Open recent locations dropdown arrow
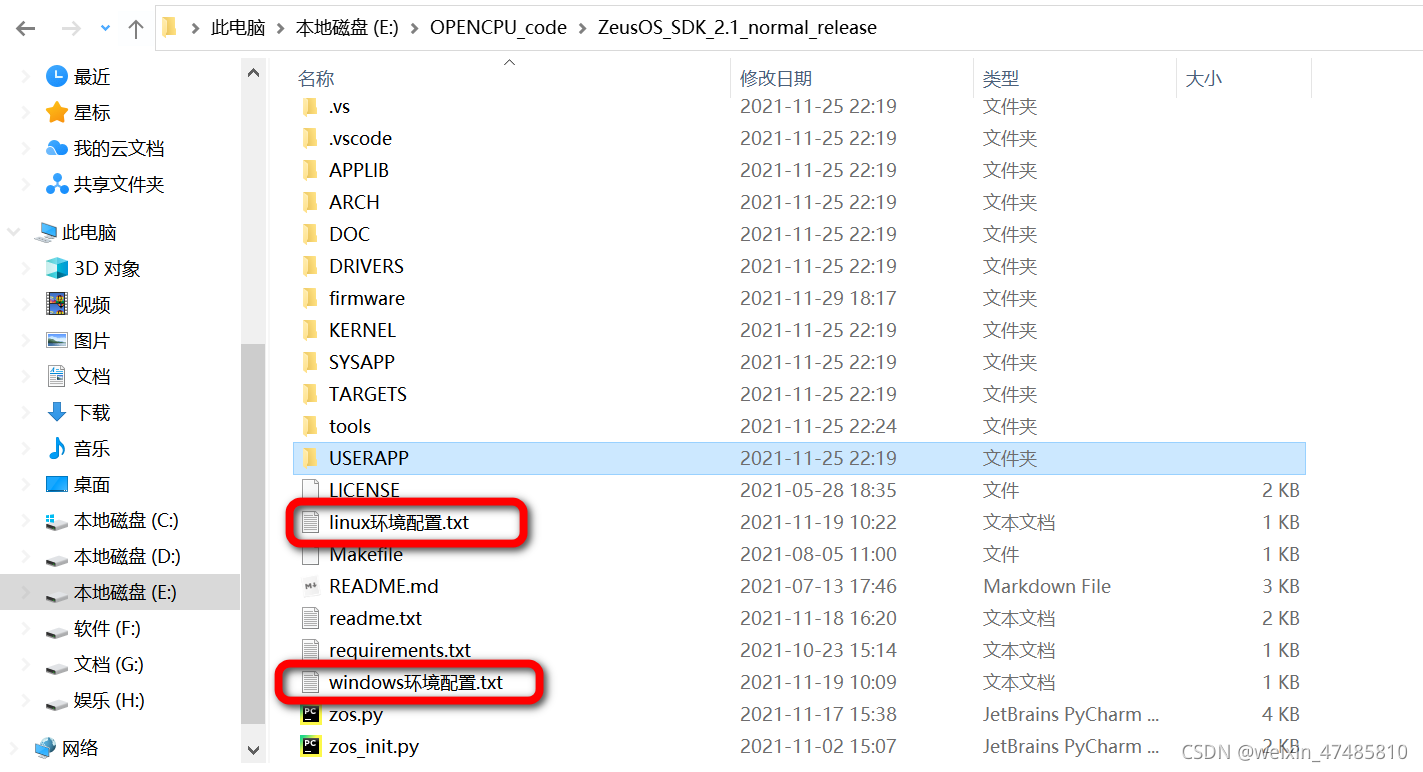This screenshot has height=772, width=1423. coord(106,28)
